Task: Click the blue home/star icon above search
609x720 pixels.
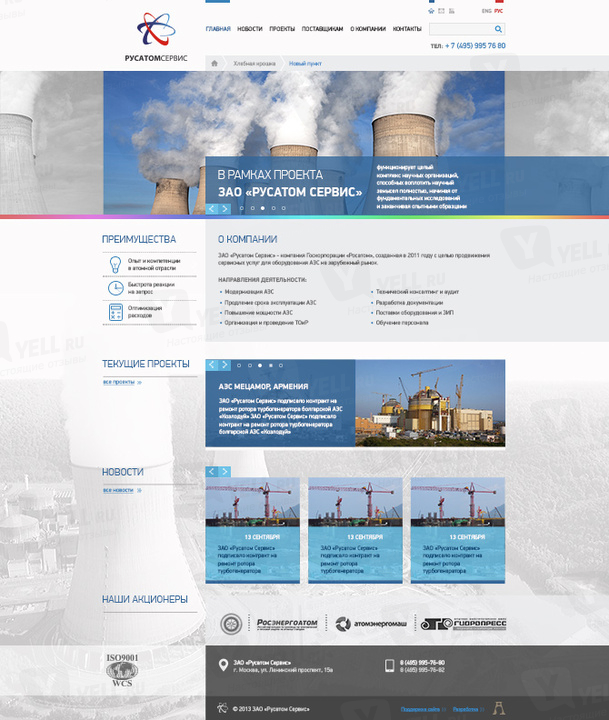Action: 431,11
